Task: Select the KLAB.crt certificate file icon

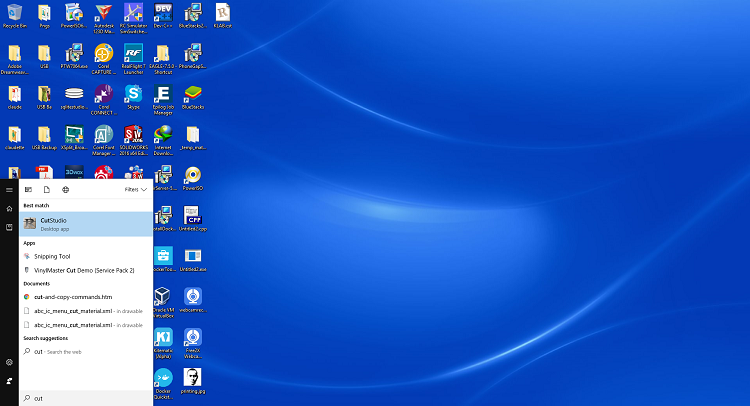Action: pyautogui.click(x=222, y=16)
